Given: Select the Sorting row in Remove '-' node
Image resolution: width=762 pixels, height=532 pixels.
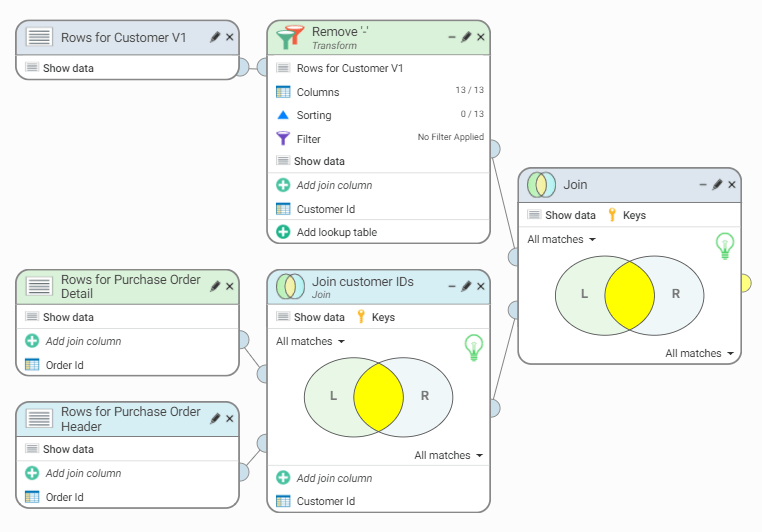Looking at the screenshot, I should (313, 115).
